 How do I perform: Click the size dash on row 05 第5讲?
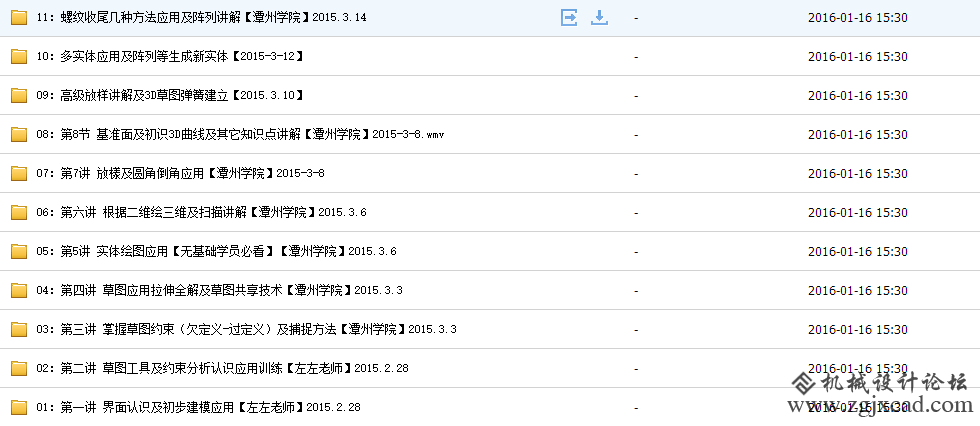tap(636, 252)
